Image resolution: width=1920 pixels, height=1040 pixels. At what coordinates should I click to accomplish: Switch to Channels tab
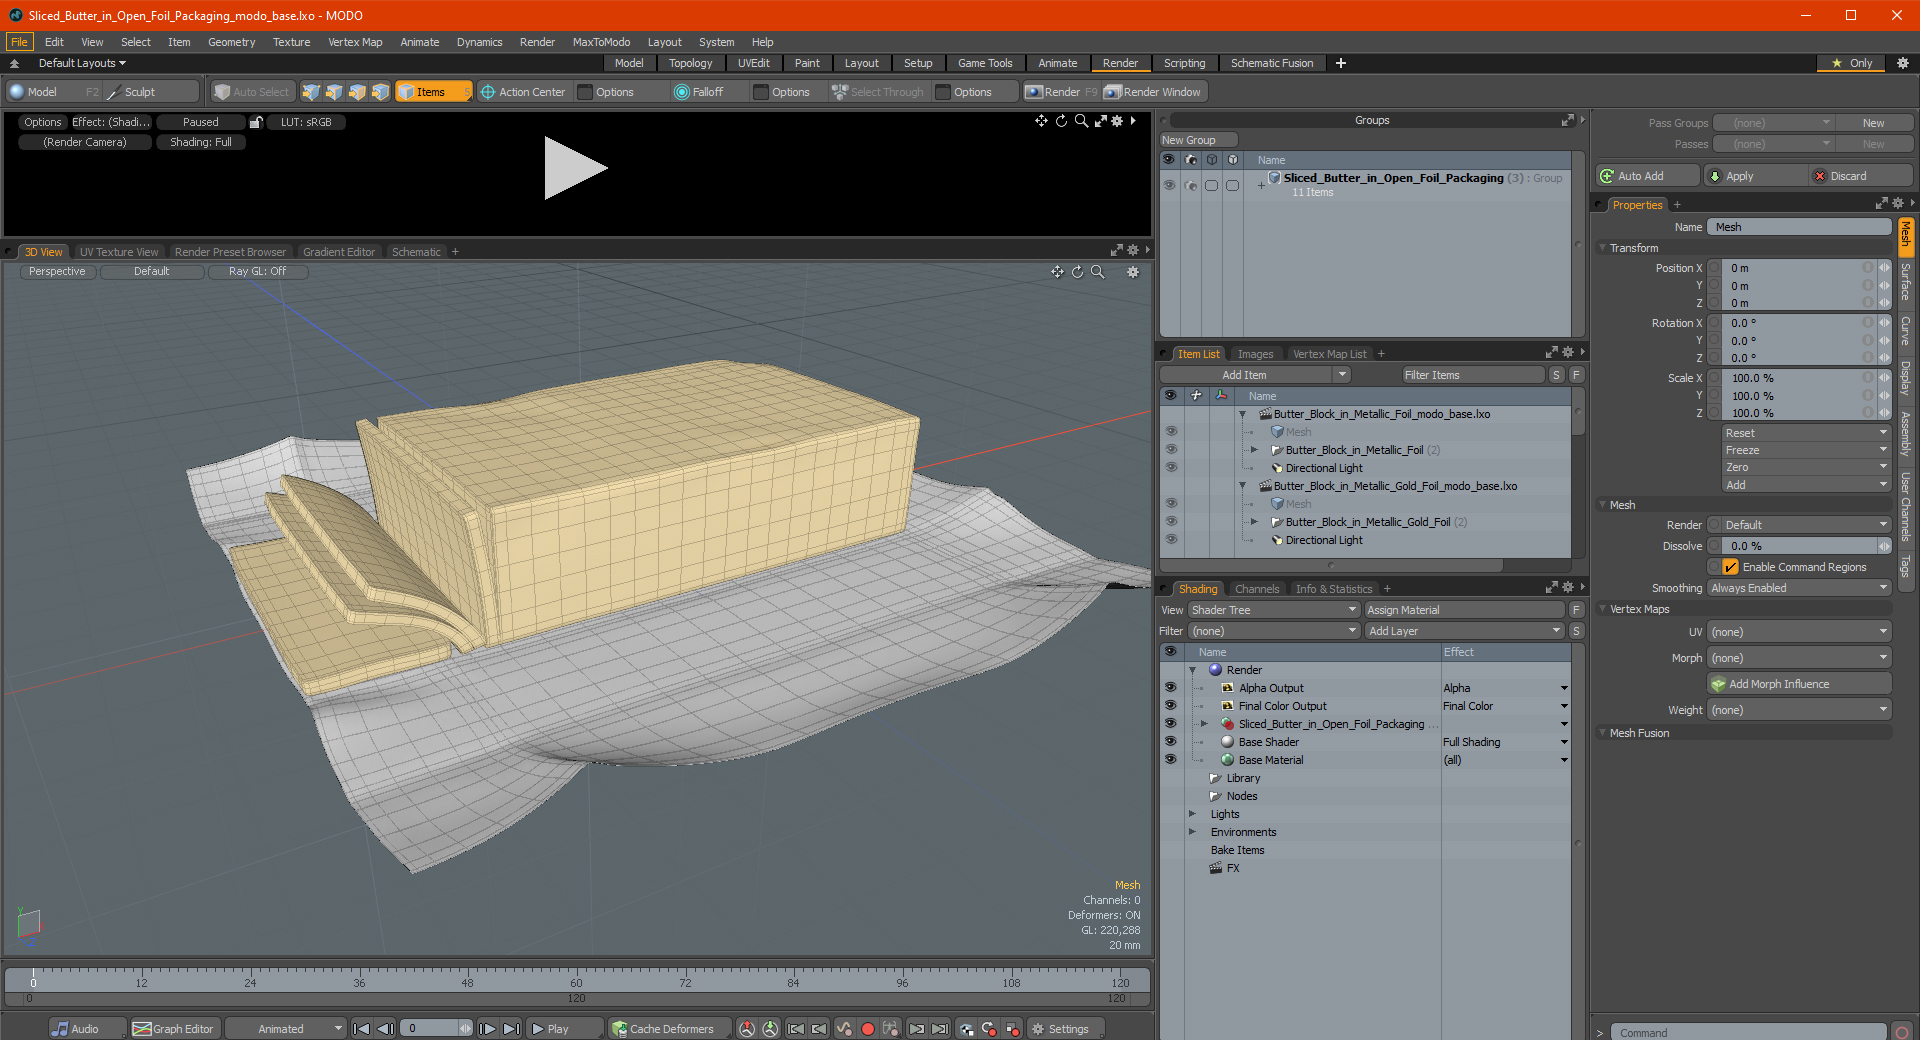(x=1257, y=589)
